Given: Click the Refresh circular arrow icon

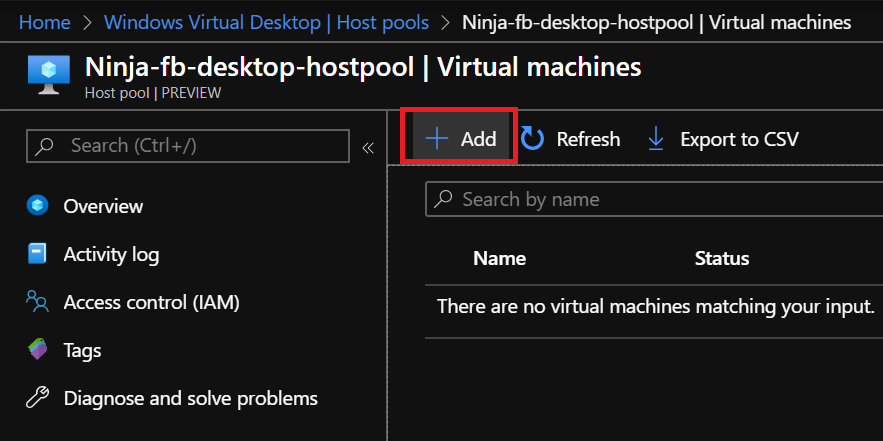Looking at the screenshot, I should tap(532, 139).
